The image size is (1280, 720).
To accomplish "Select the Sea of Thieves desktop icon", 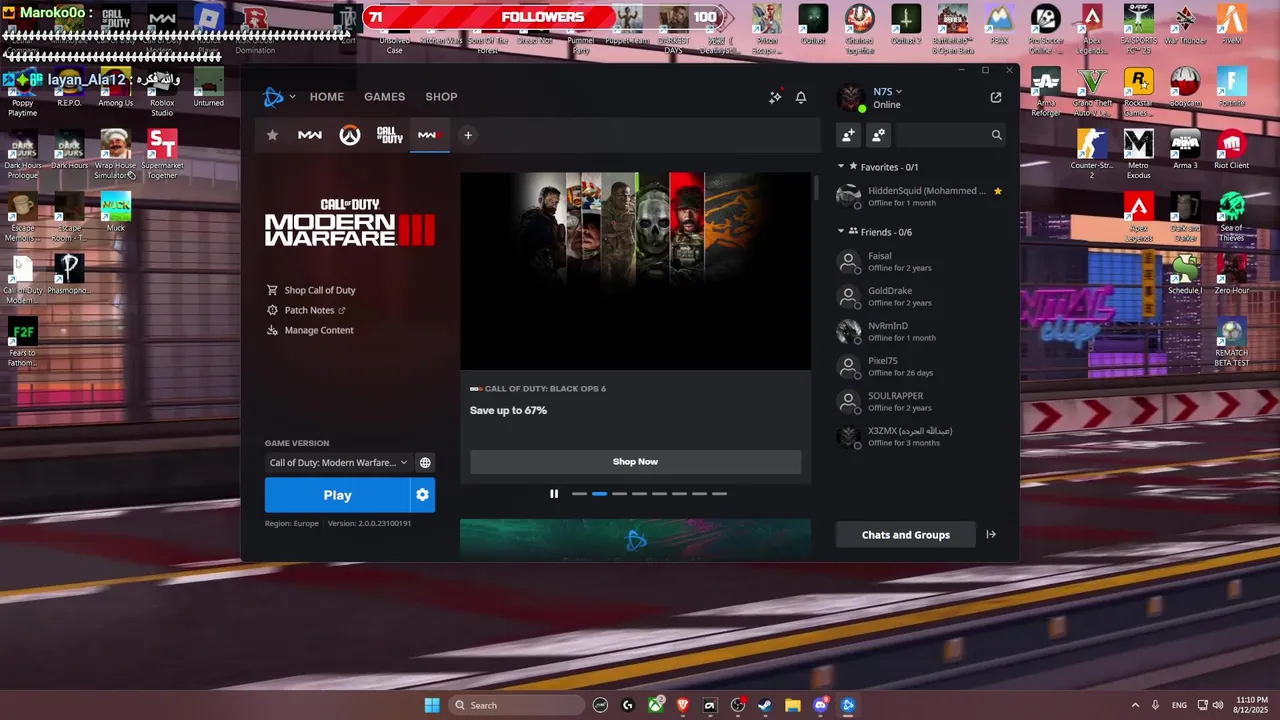I will pyautogui.click(x=1231, y=216).
